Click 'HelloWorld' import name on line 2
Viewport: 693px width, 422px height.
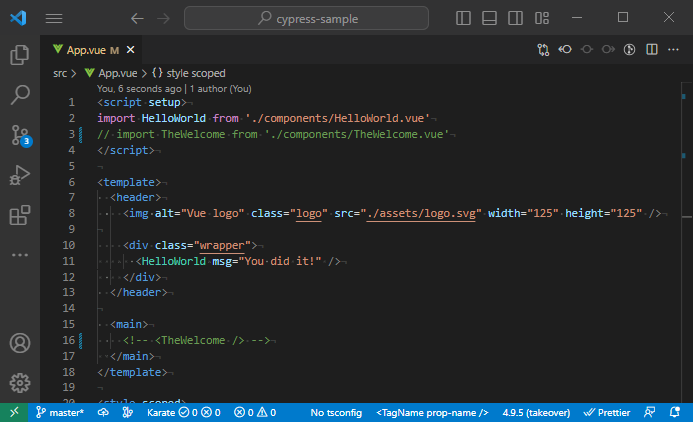(x=174, y=118)
